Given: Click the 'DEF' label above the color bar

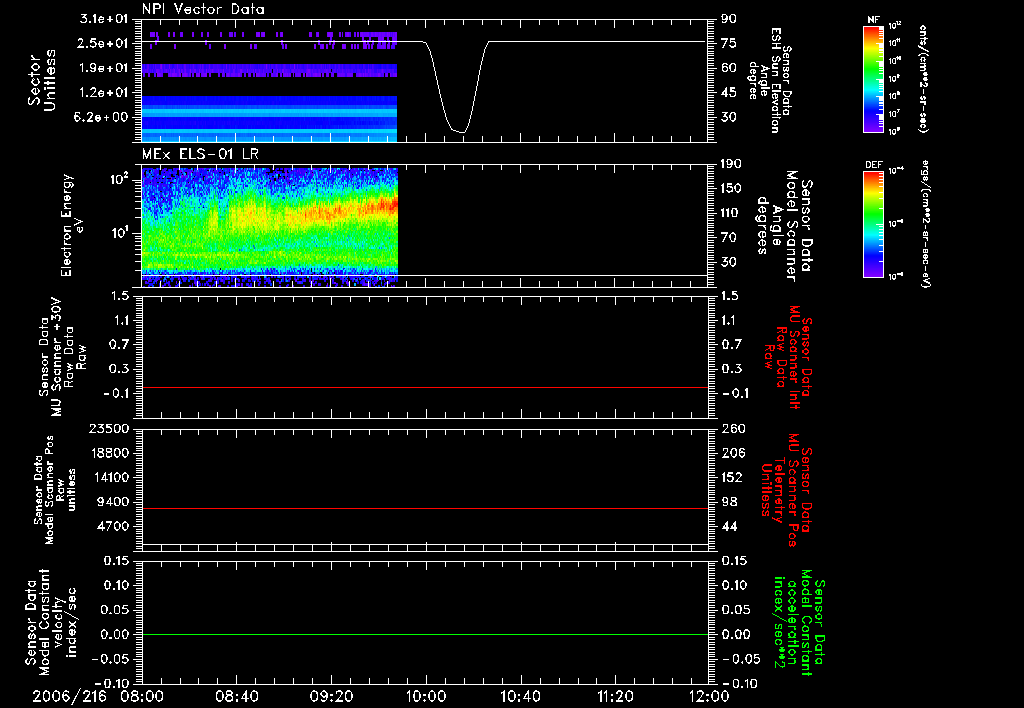Looking at the screenshot, I should pyautogui.click(x=873, y=165).
